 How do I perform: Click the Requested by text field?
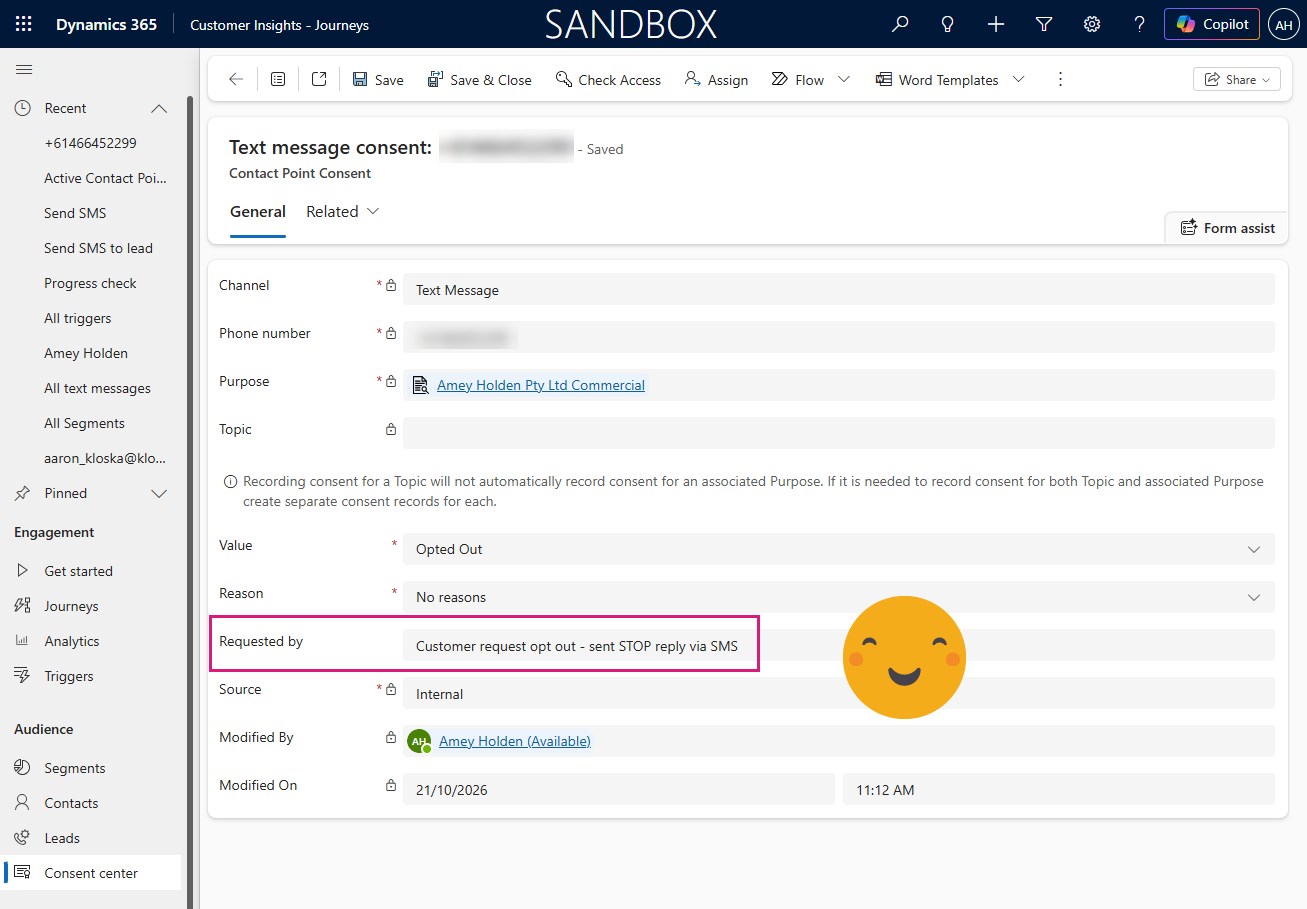pyautogui.click(x=839, y=645)
